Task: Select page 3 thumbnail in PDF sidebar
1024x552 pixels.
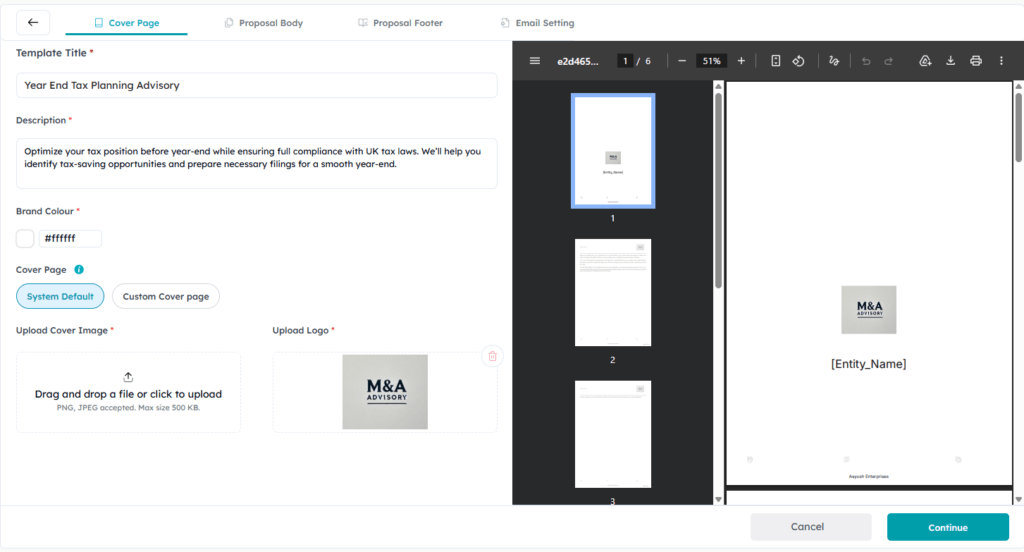Action: pyautogui.click(x=613, y=434)
